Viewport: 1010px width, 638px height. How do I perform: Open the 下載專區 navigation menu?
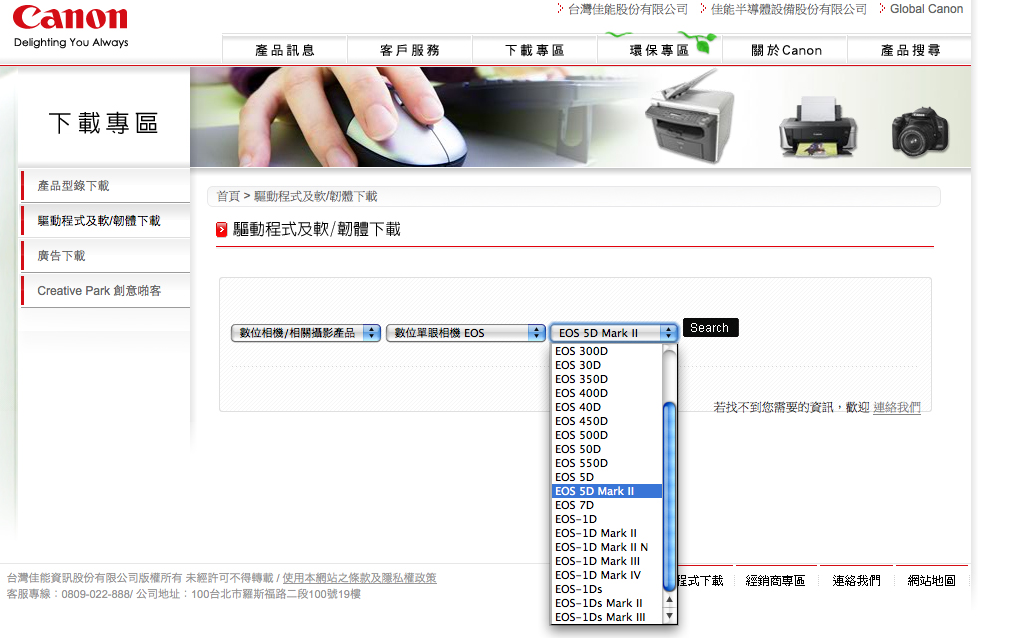coord(535,50)
